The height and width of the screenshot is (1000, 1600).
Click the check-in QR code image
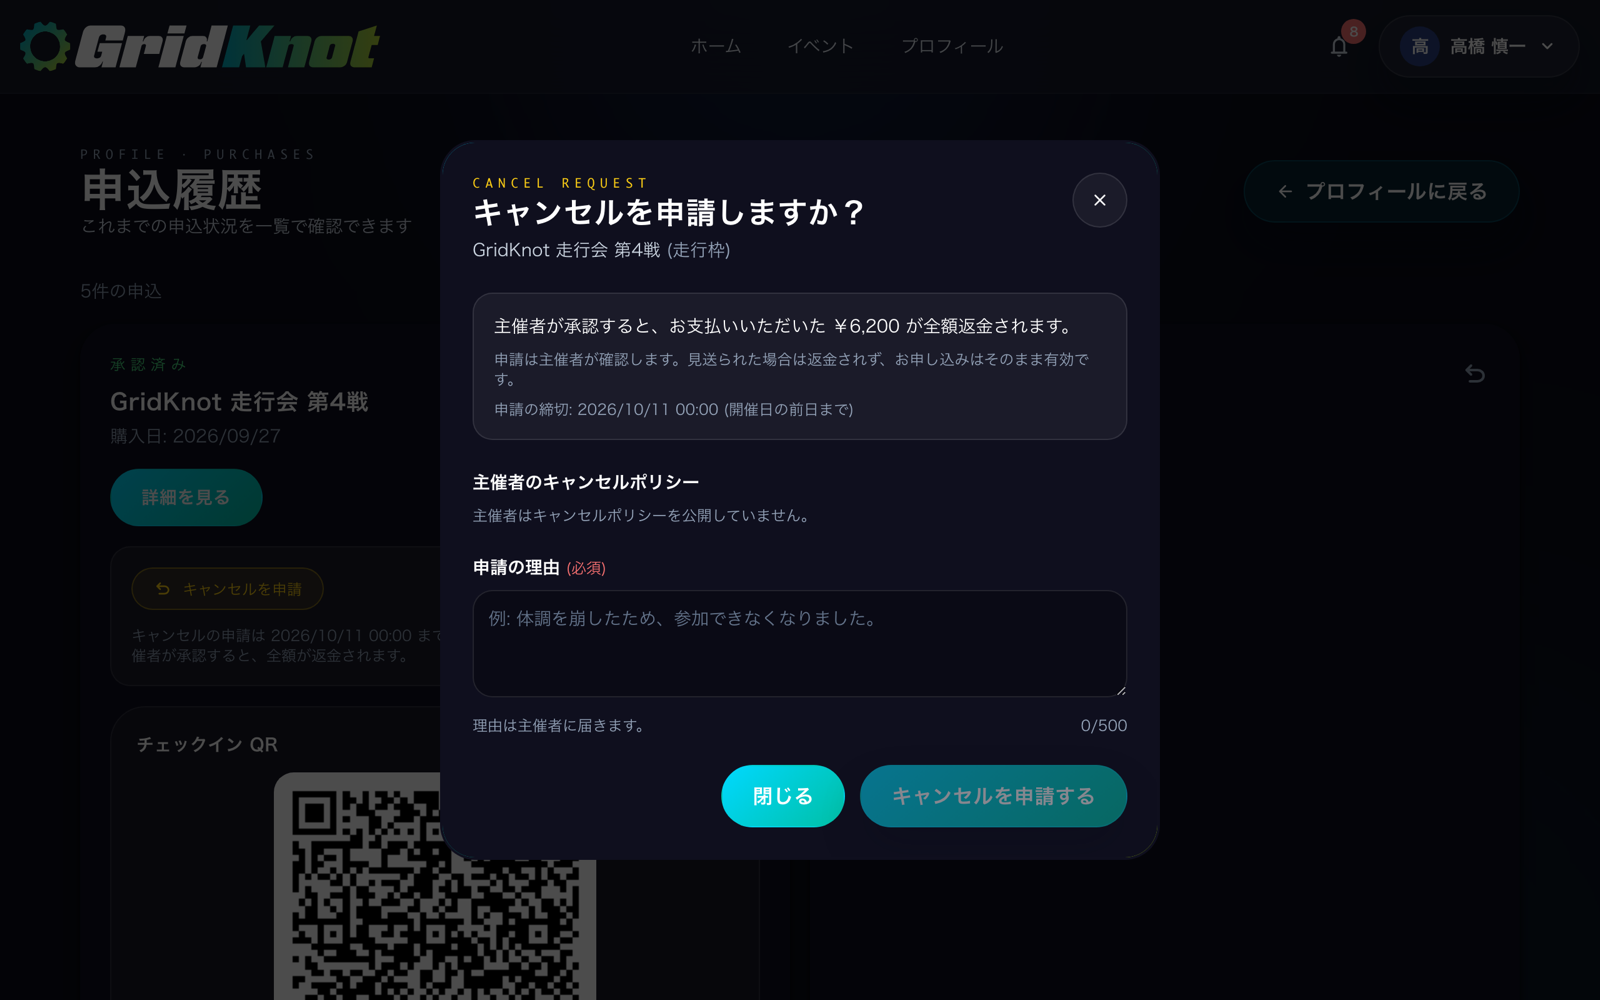point(435,886)
